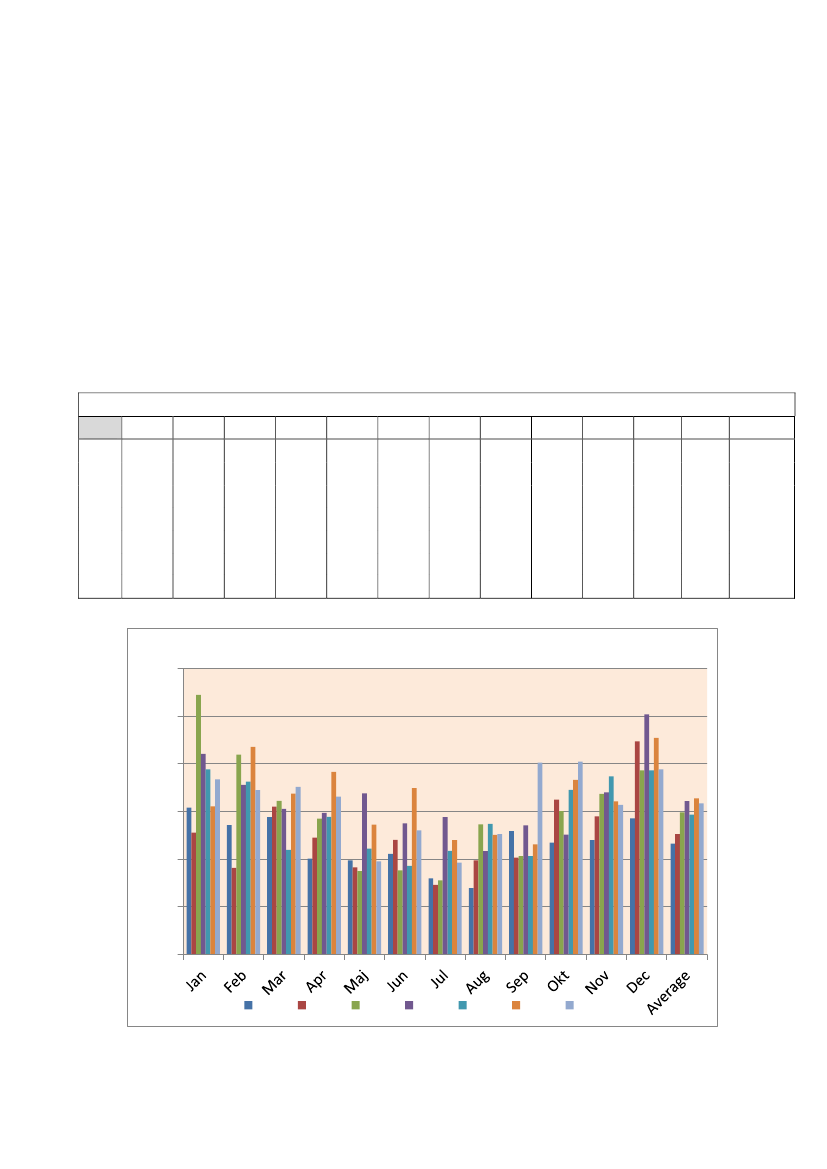Click the red legend swatch
Screen dimensions: 827x1169
tap(302, 1005)
